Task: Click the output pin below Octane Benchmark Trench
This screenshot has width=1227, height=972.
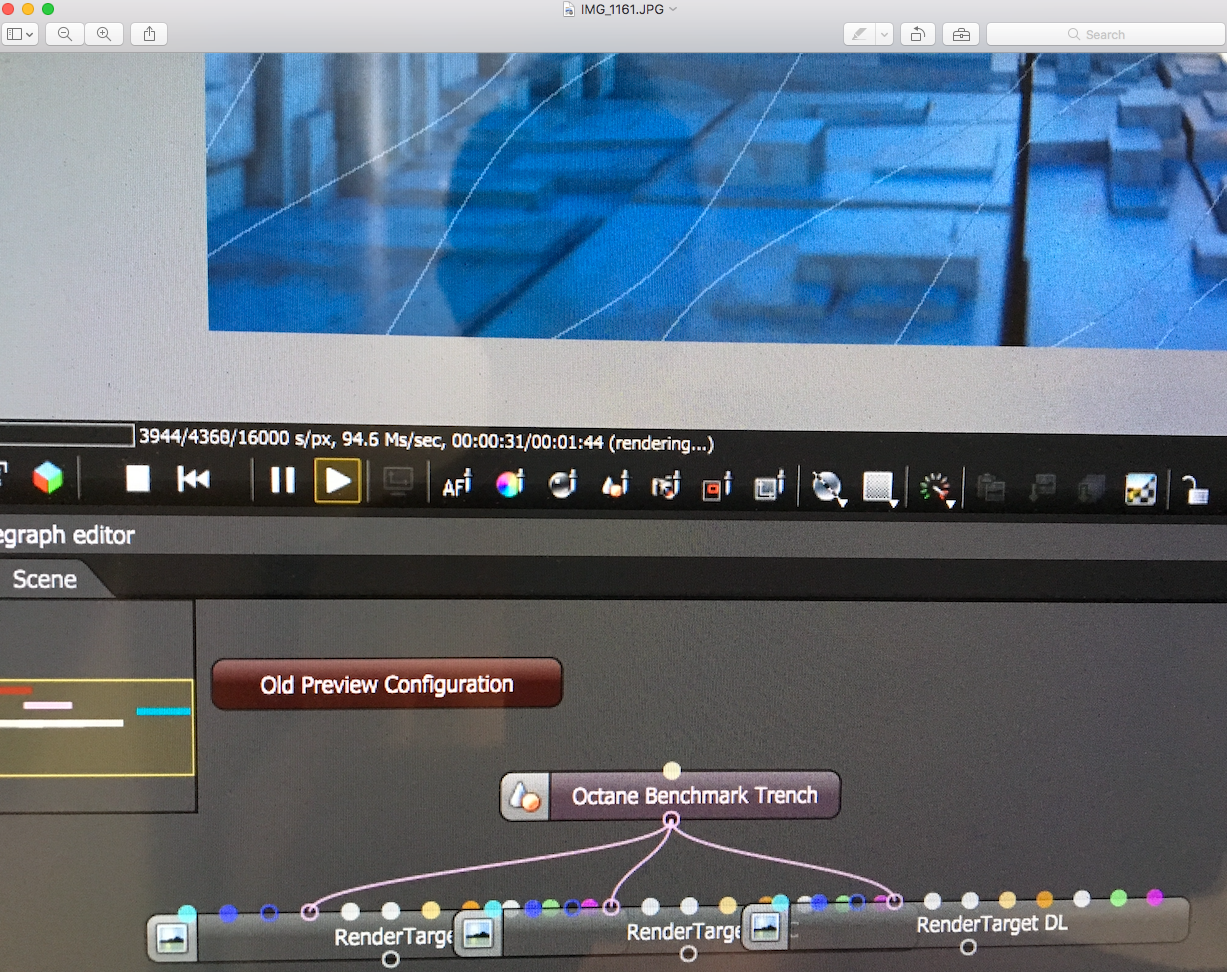Action: point(672,820)
